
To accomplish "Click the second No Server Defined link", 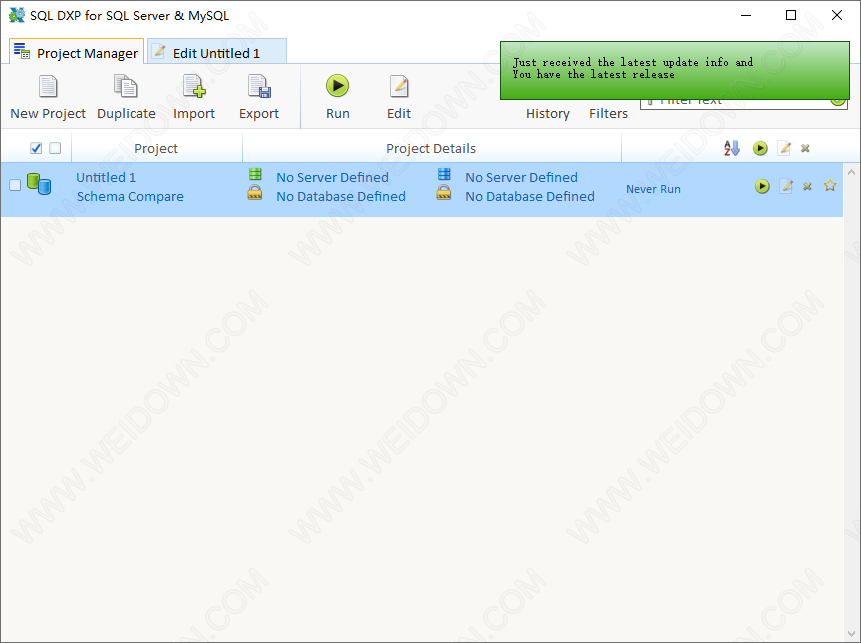I will (521, 177).
